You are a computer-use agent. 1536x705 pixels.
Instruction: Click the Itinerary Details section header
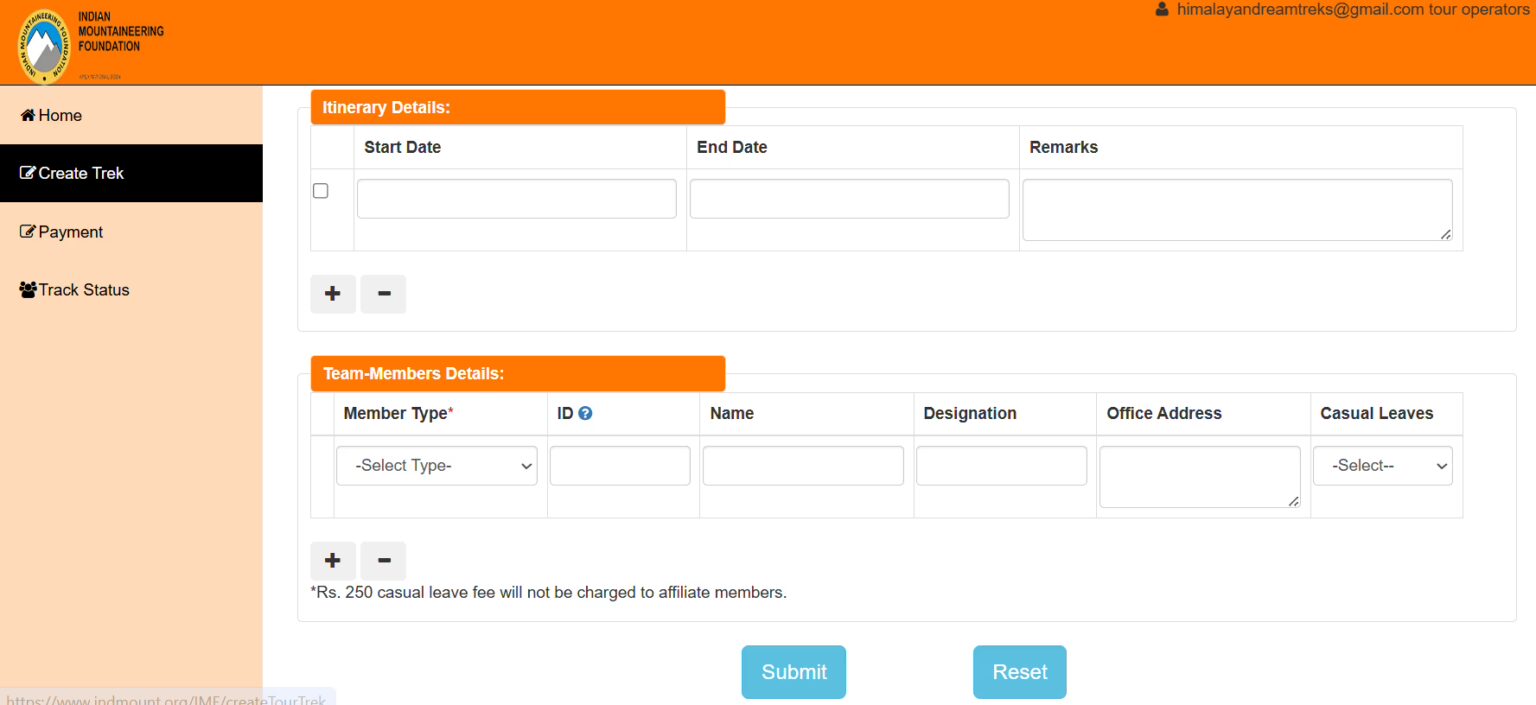(x=518, y=107)
